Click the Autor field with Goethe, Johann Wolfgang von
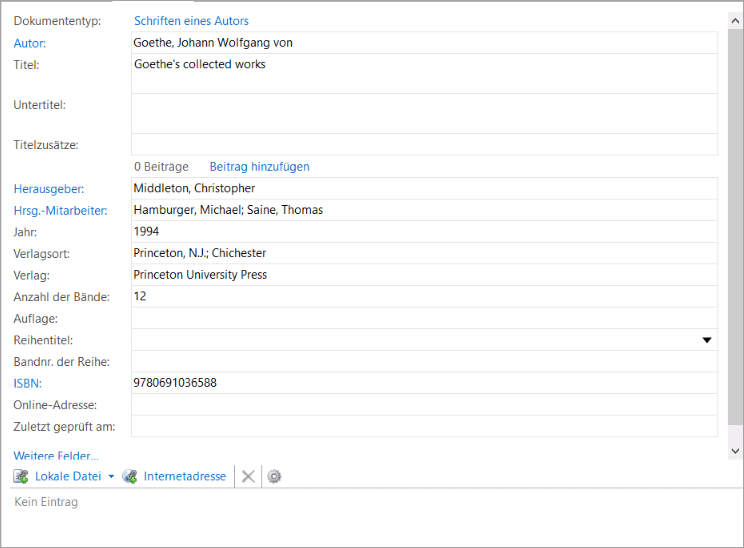Image resolution: width=744 pixels, height=548 pixels. [x=424, y=43]
